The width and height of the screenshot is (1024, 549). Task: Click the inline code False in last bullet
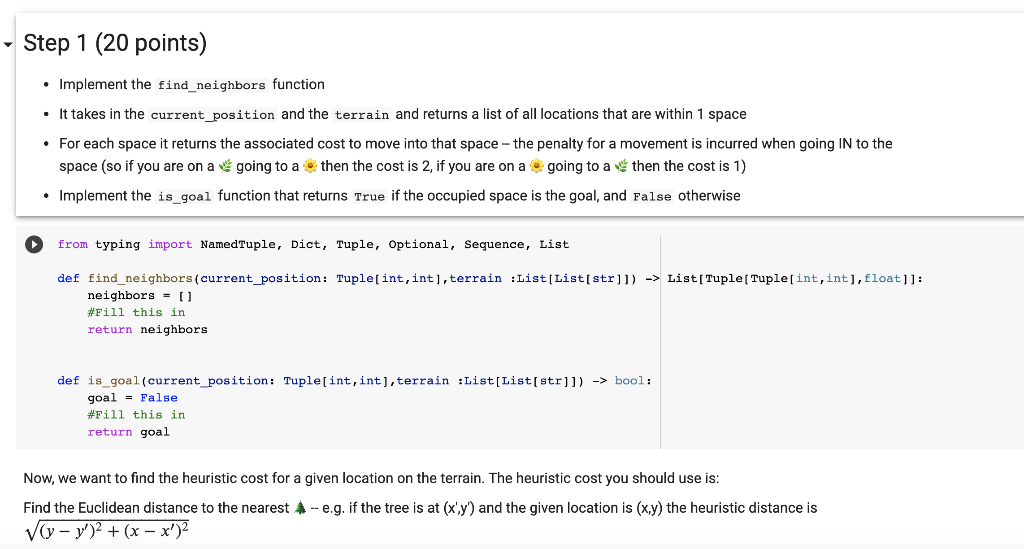pyautogui.click(x=652, y=196)
